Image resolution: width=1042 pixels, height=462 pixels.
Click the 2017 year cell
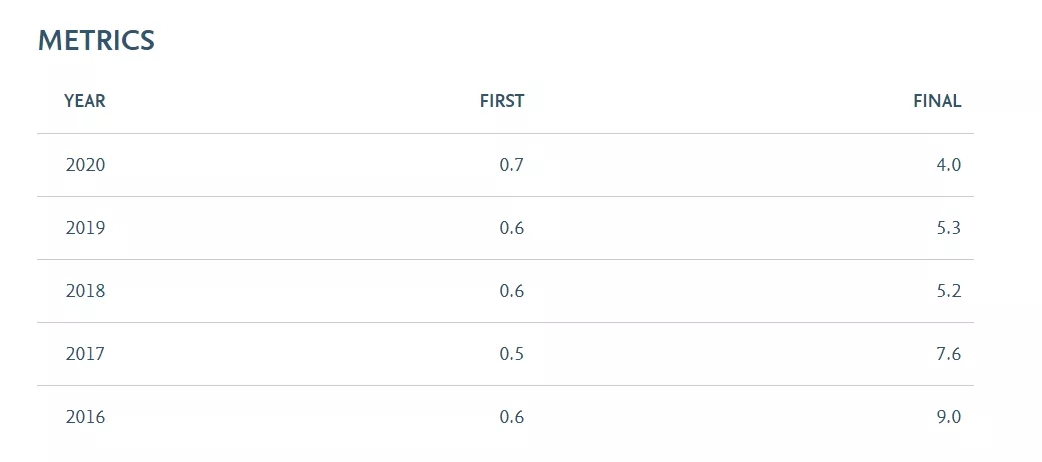(85, 354)
